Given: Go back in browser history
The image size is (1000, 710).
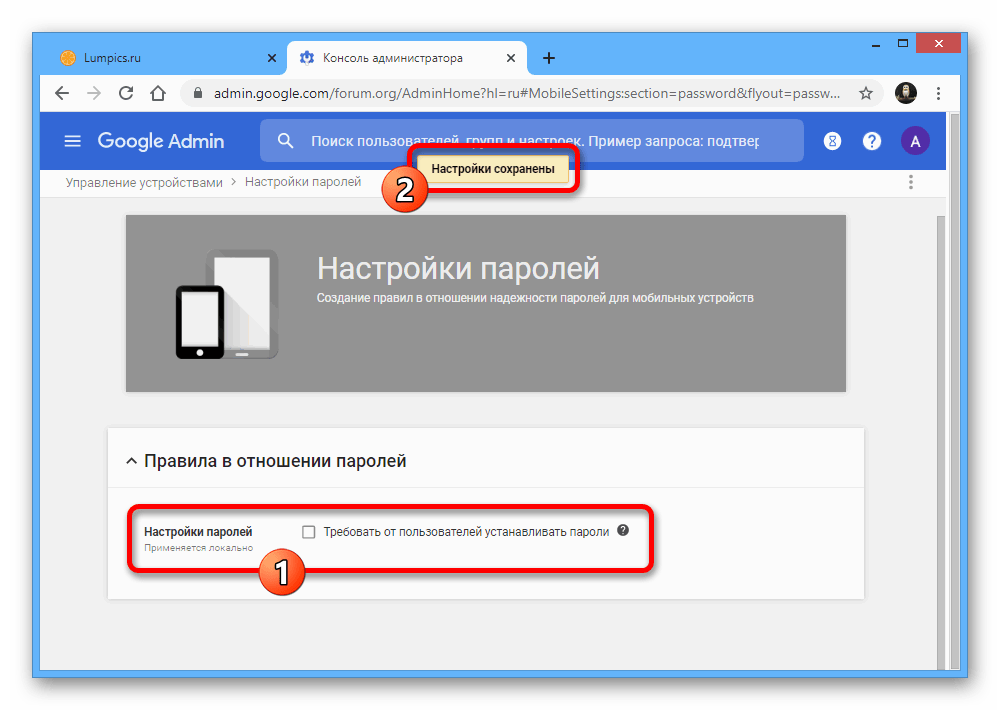Looking at the screenshot, I should [x=62, y=93].
